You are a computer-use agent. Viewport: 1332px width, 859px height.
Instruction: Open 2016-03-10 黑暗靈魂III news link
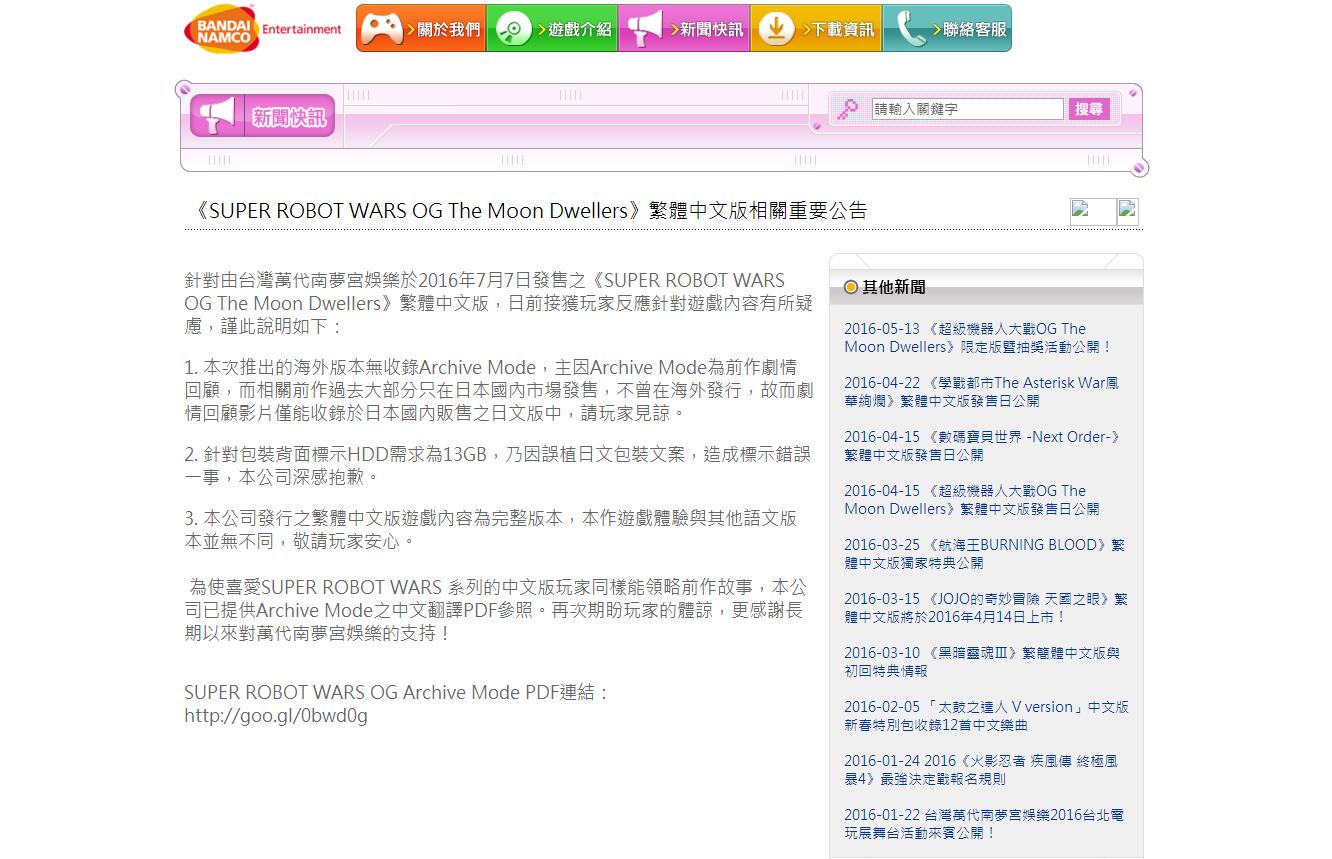click(x=981, y=662)
